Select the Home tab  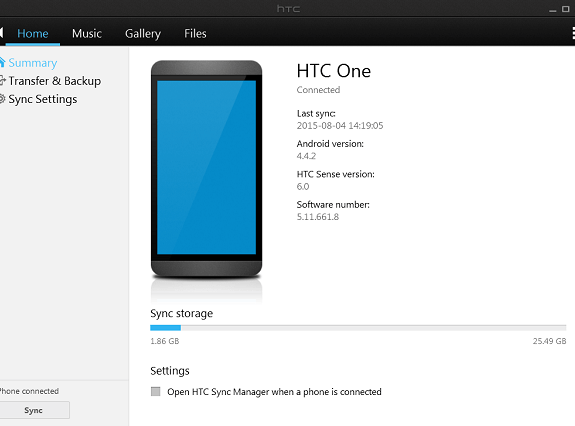pyautogui.click(x=33, y=33)
